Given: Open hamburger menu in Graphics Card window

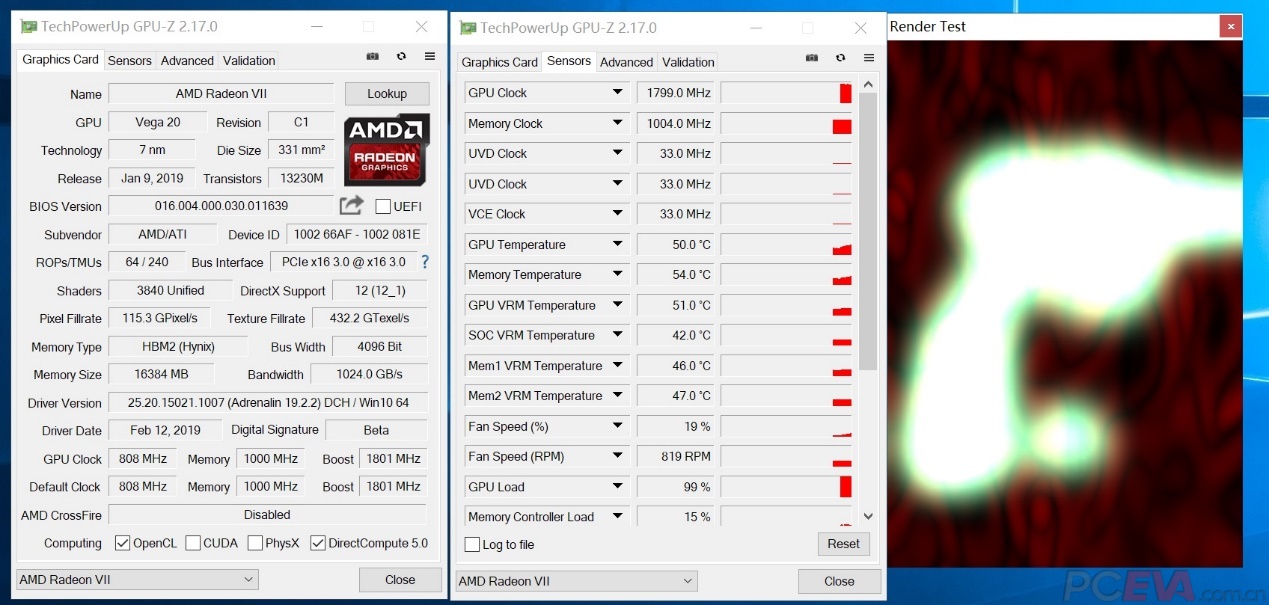Looking at the screenshot, I should coord(430,57).
